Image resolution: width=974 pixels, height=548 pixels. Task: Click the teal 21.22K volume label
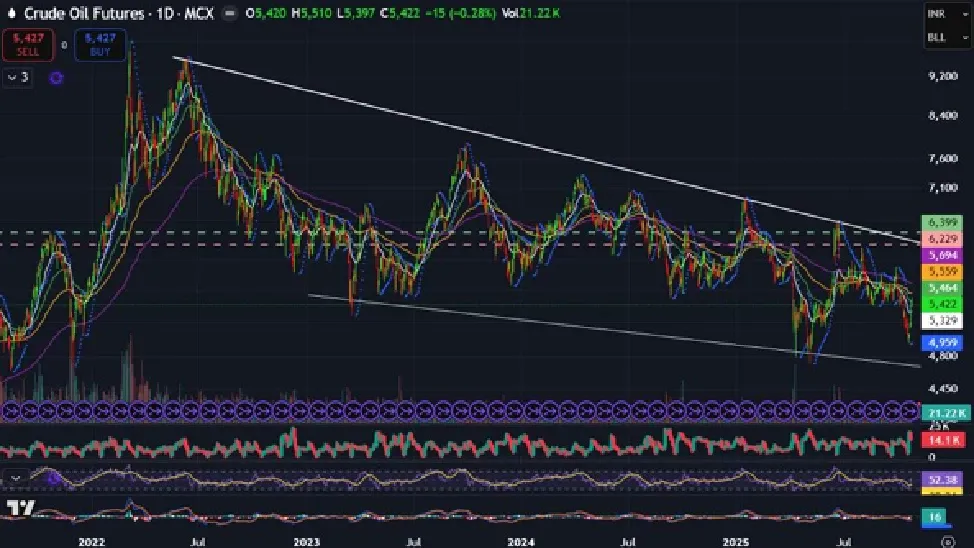(945, 413)
